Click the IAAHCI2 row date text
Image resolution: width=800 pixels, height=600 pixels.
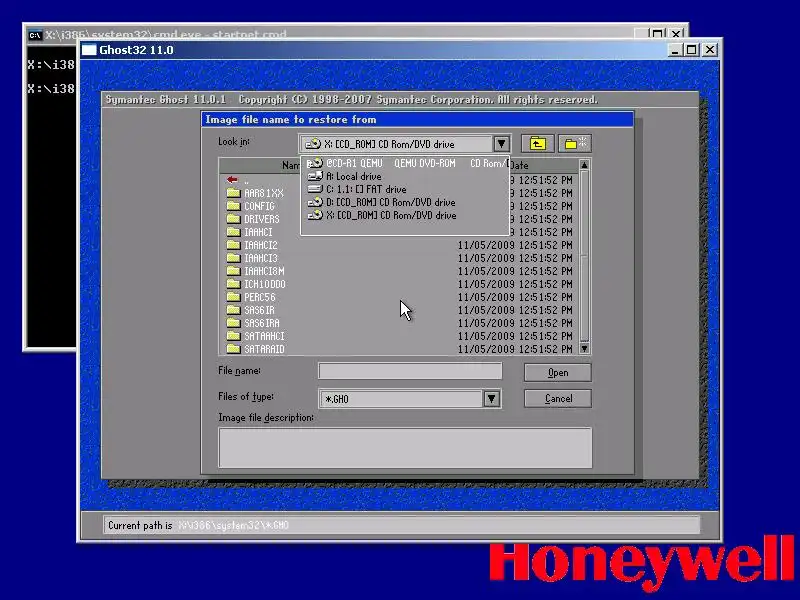click(515, 245)
